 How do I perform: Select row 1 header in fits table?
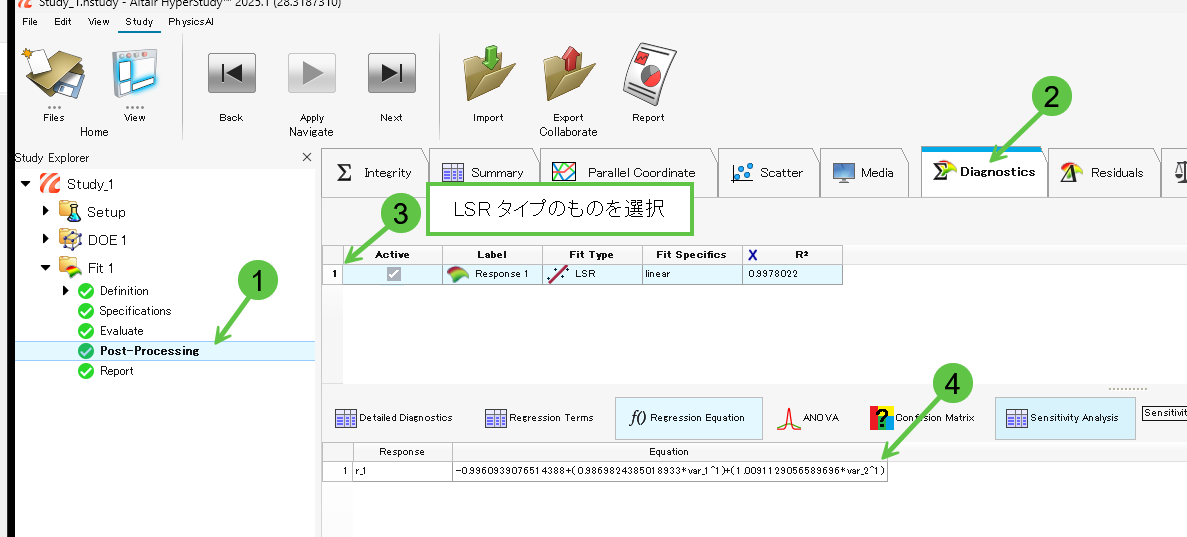click(333, 274)
